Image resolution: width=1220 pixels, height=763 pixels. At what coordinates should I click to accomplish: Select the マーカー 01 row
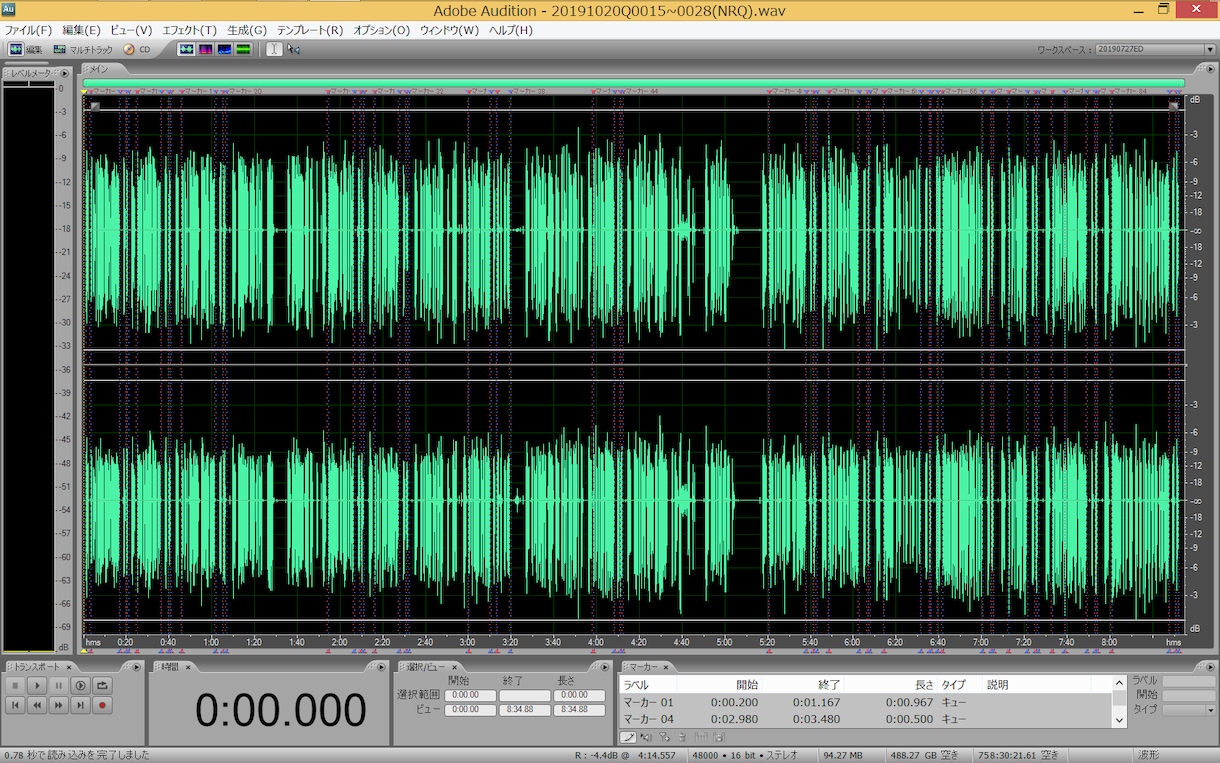865,702
